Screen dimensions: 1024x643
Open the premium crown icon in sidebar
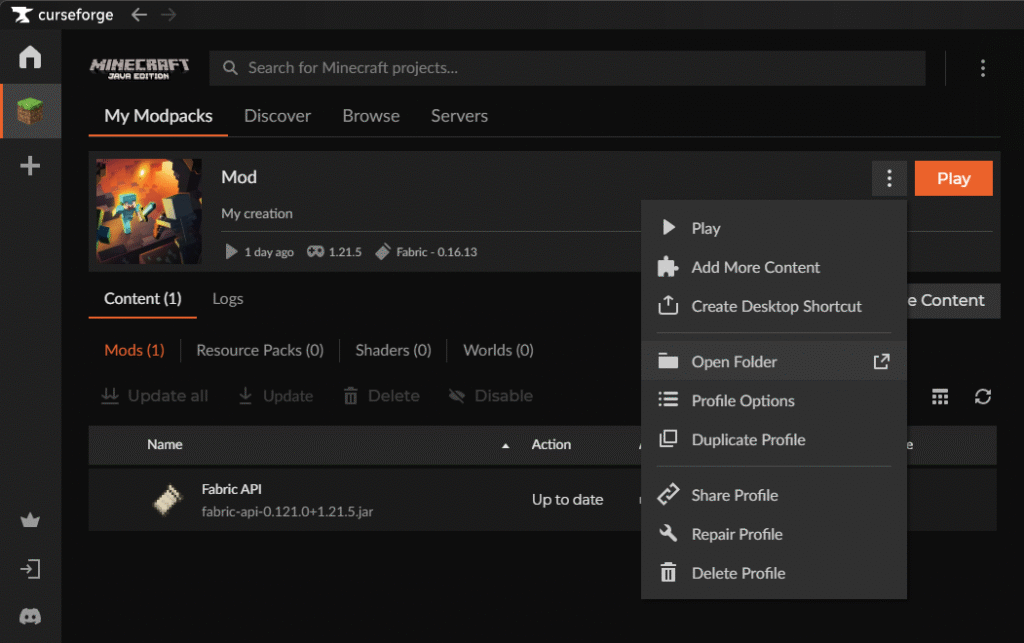(x=30, y=520)
